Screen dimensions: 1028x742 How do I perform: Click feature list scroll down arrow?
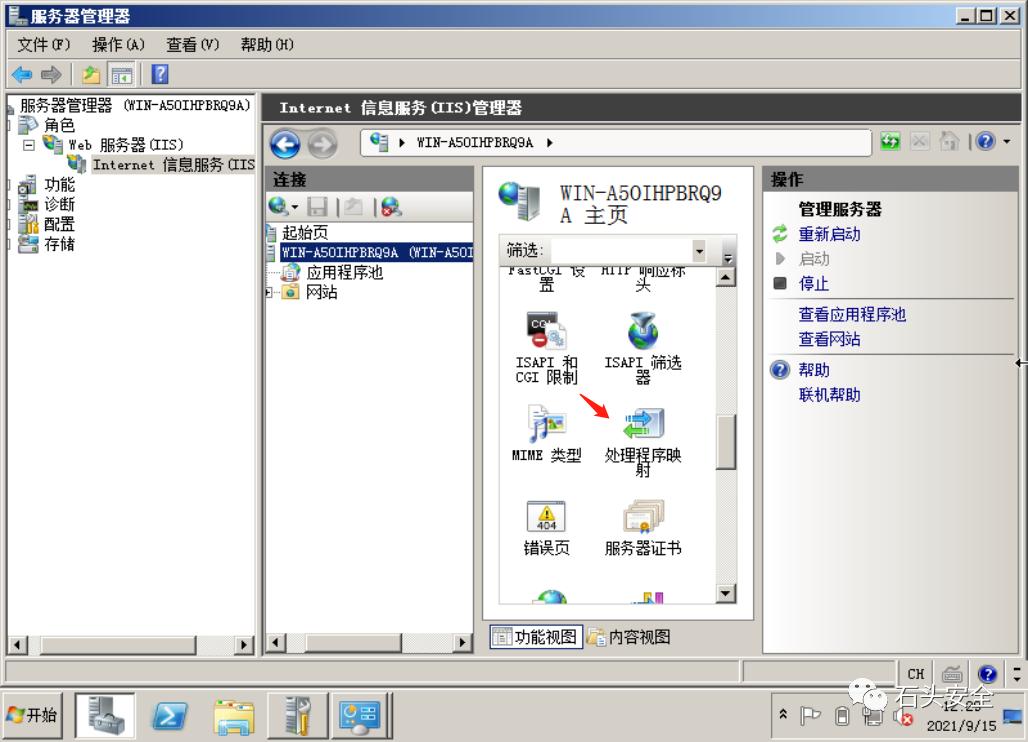point(725,594)
